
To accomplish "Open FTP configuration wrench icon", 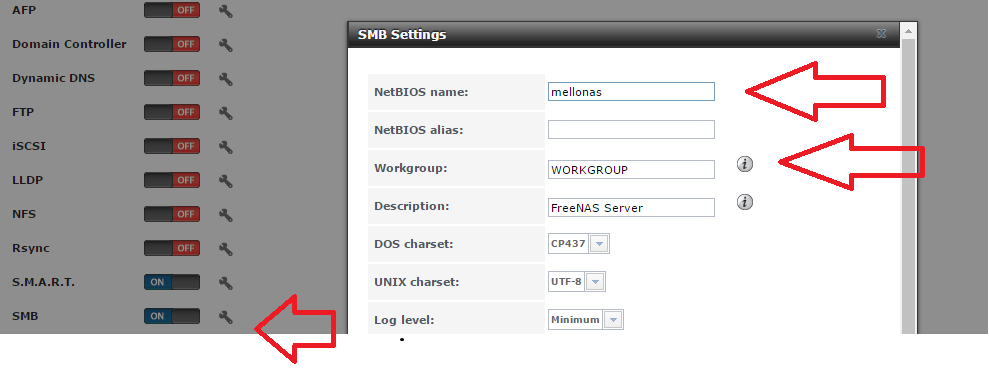I will tap(226, 113).
